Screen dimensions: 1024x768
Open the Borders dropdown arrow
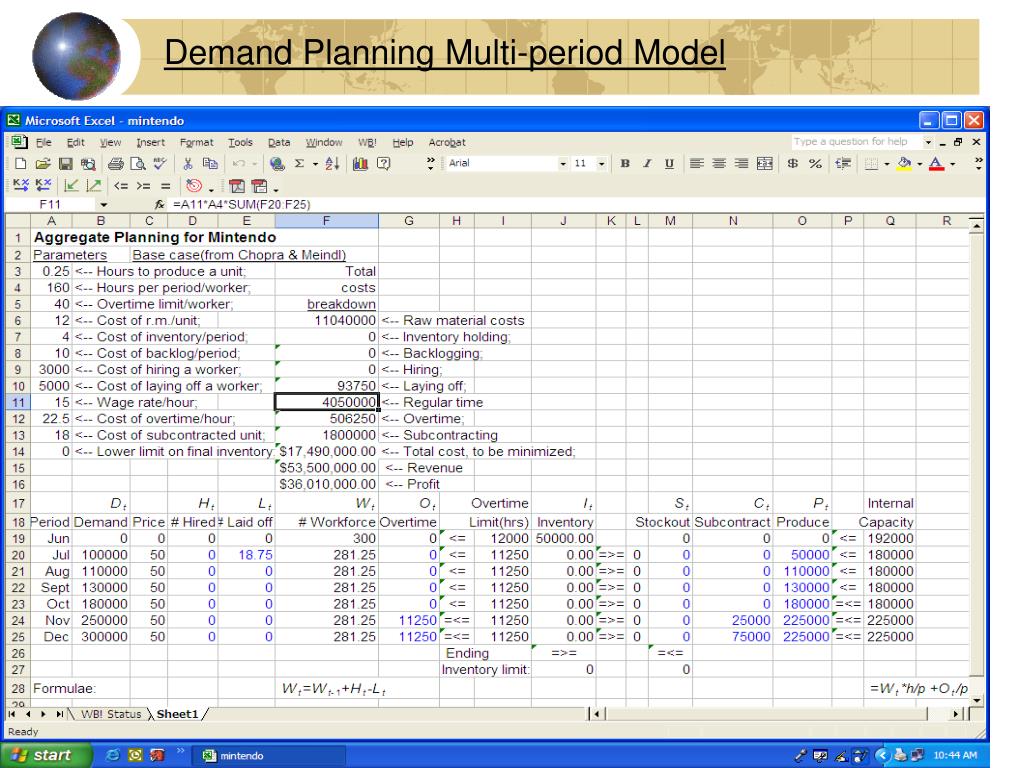pyautogui.click(x=887, y=164)
